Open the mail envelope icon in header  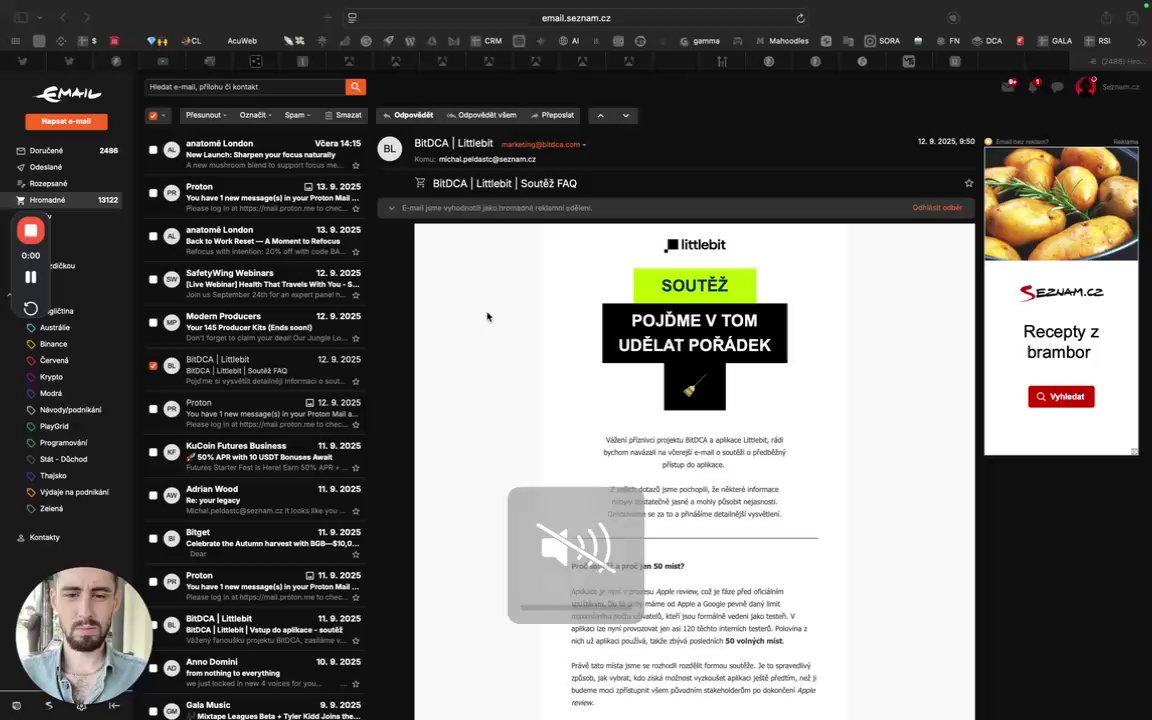(x=1009, y=87)
